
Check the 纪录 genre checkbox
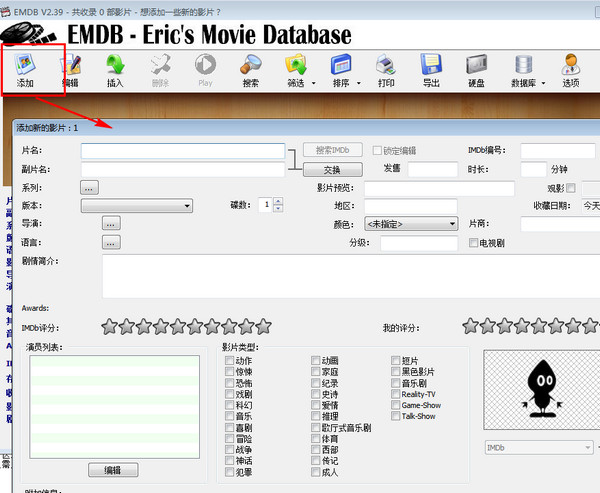pos(315,383)
